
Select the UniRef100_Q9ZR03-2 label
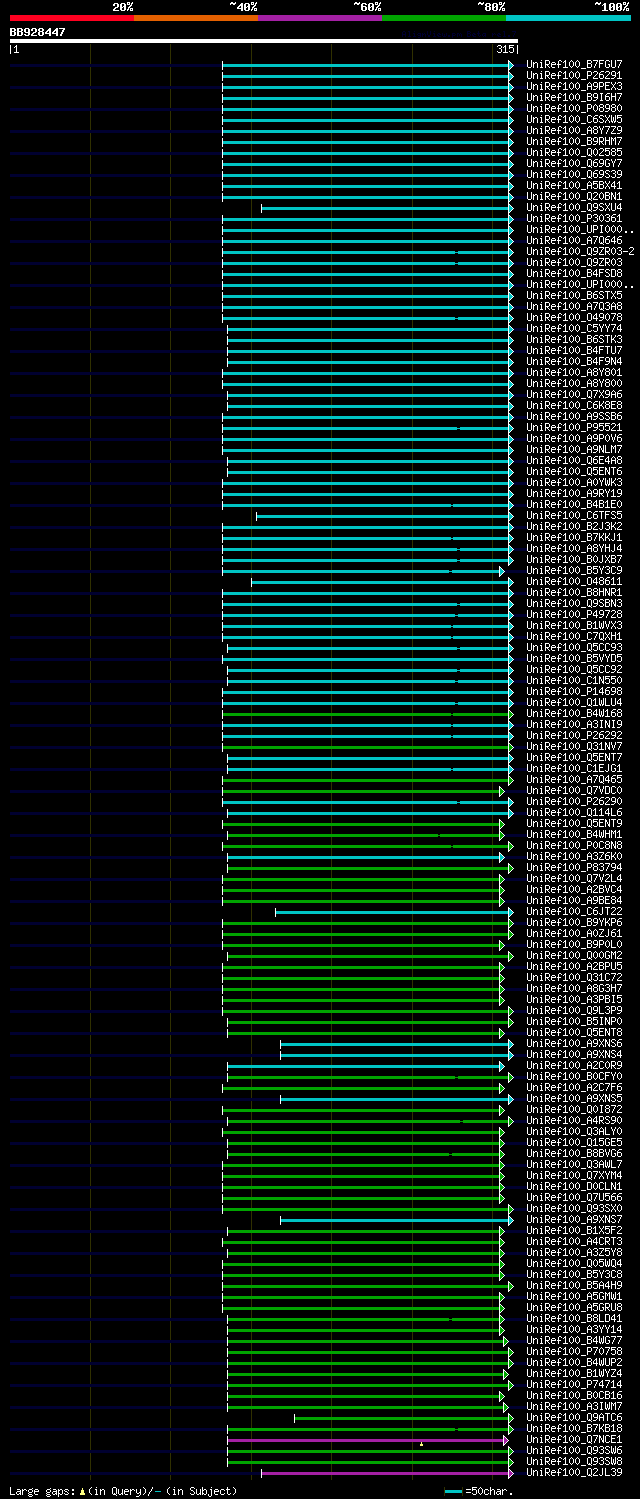point(580,251)
